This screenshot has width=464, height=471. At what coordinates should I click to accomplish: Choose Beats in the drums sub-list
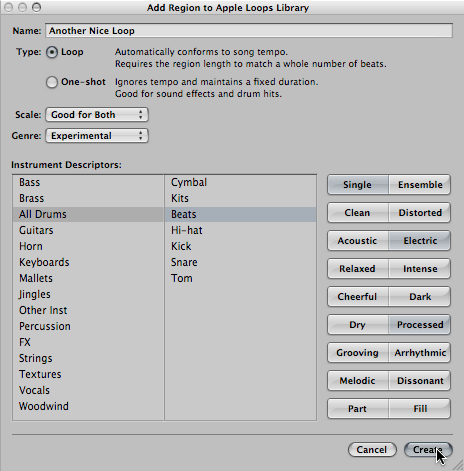[240, 214]
